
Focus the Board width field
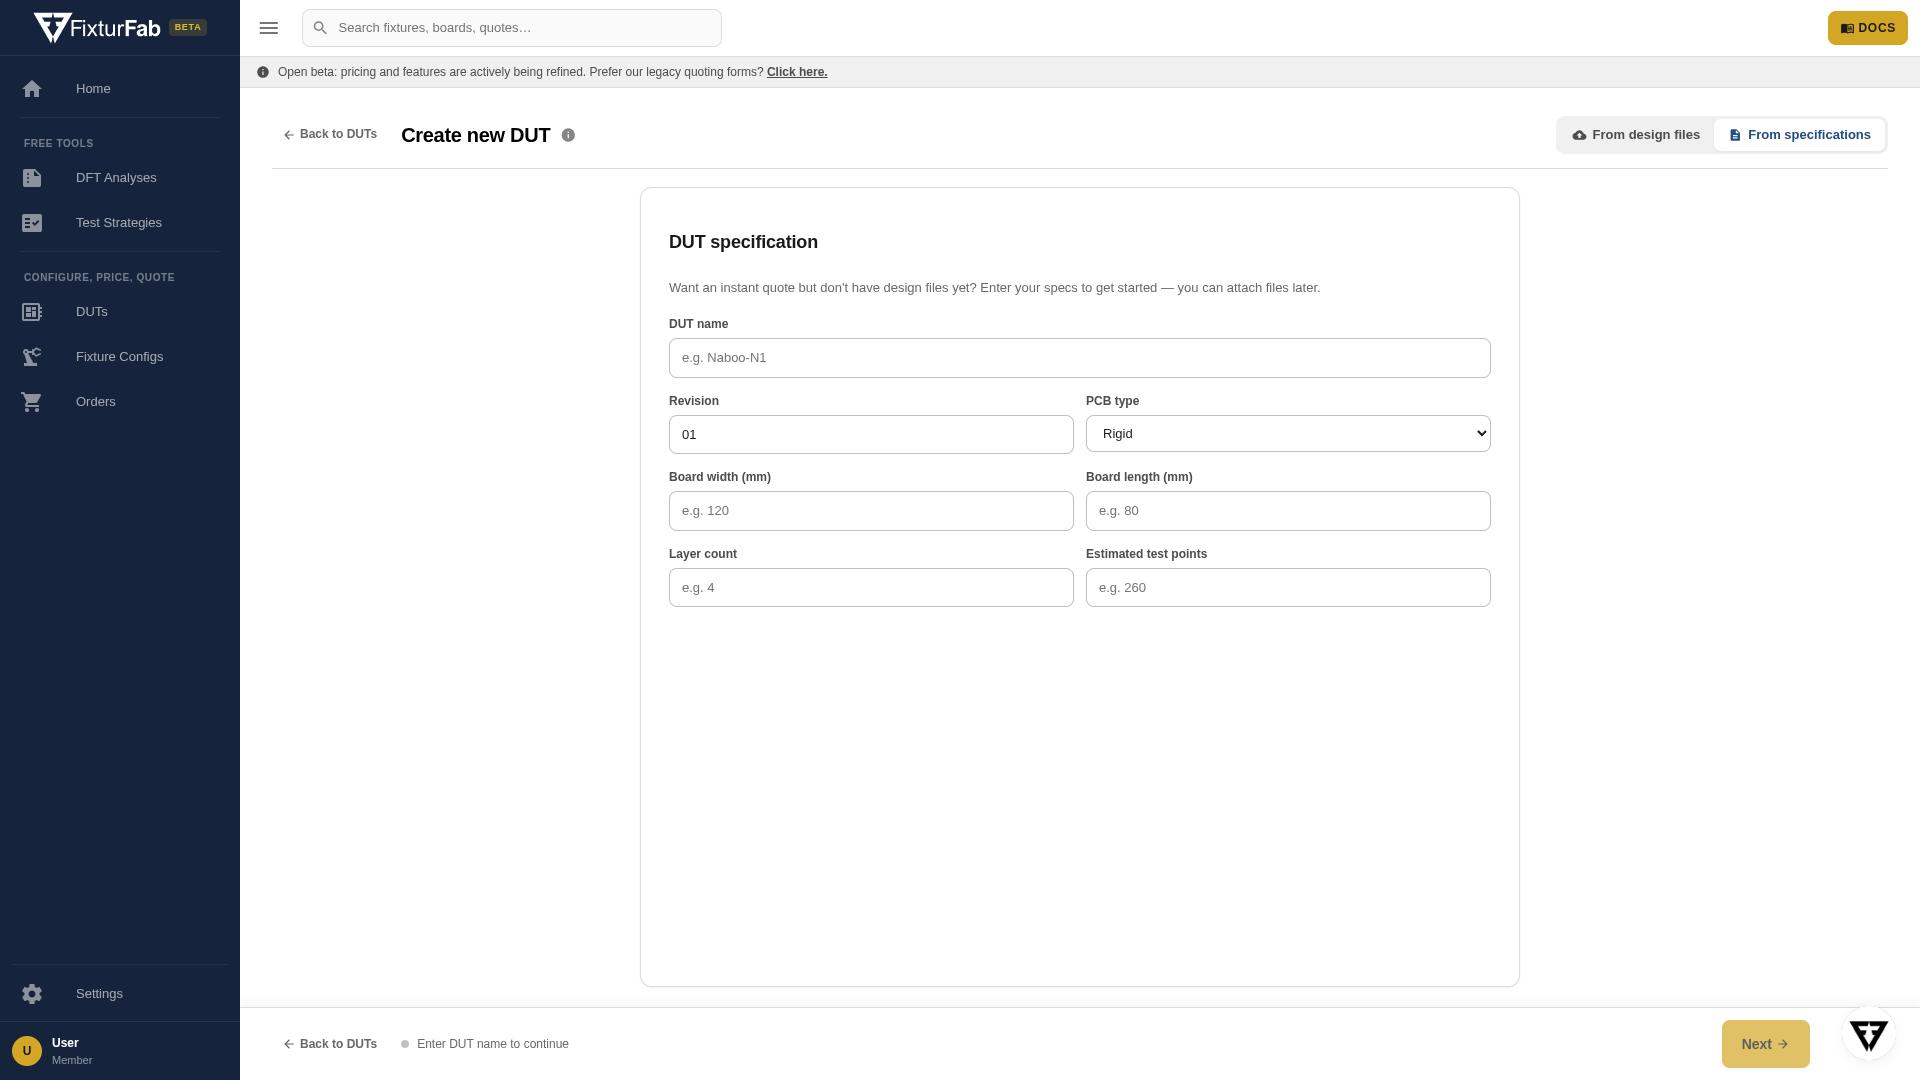pyautogui.click(x=871, y=511)
